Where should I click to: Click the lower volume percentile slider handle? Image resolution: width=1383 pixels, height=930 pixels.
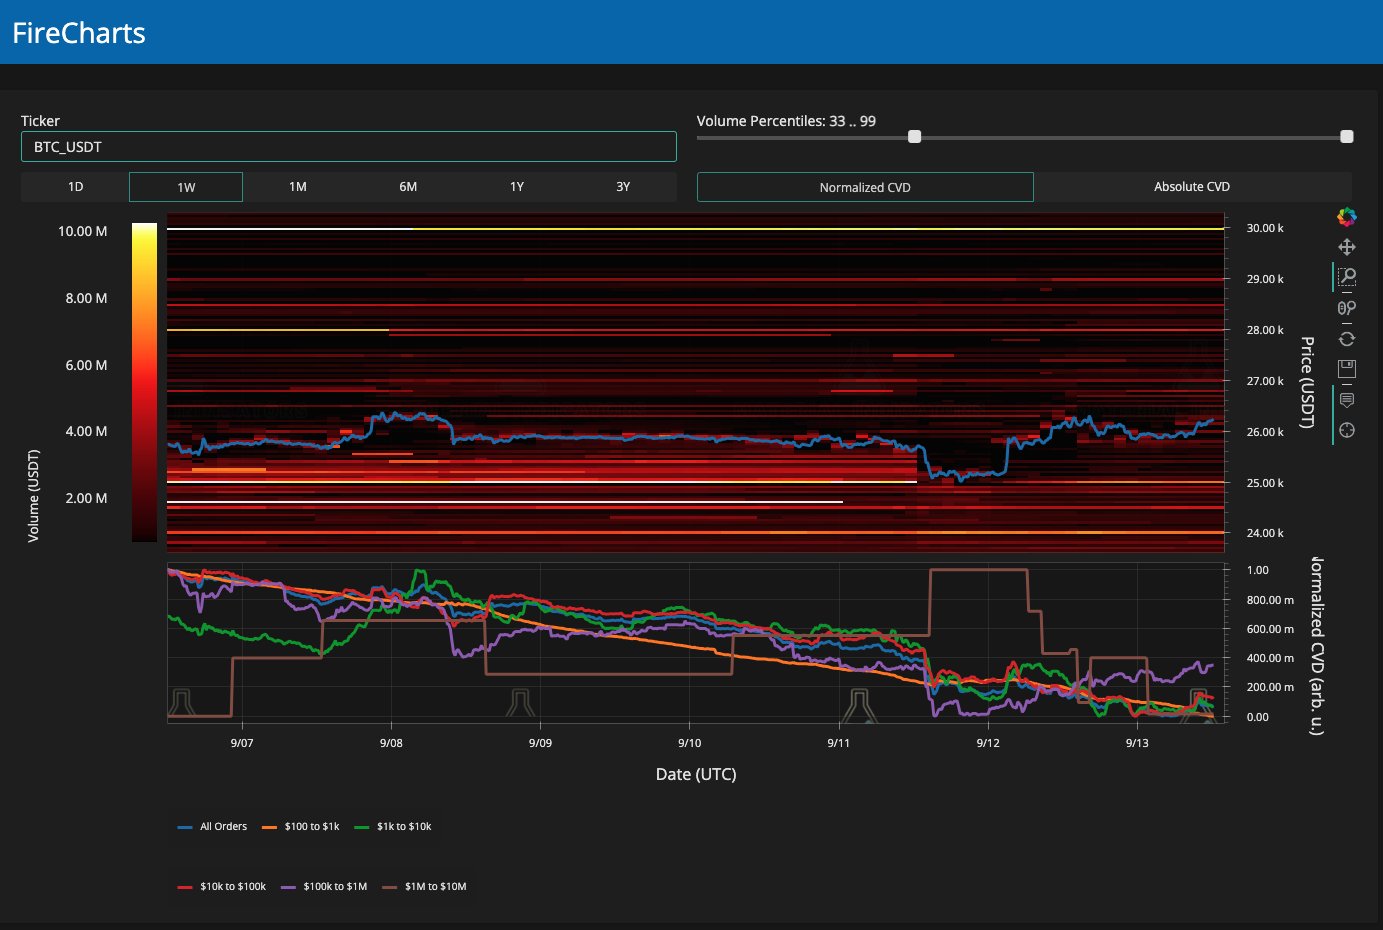click(914, 137)
